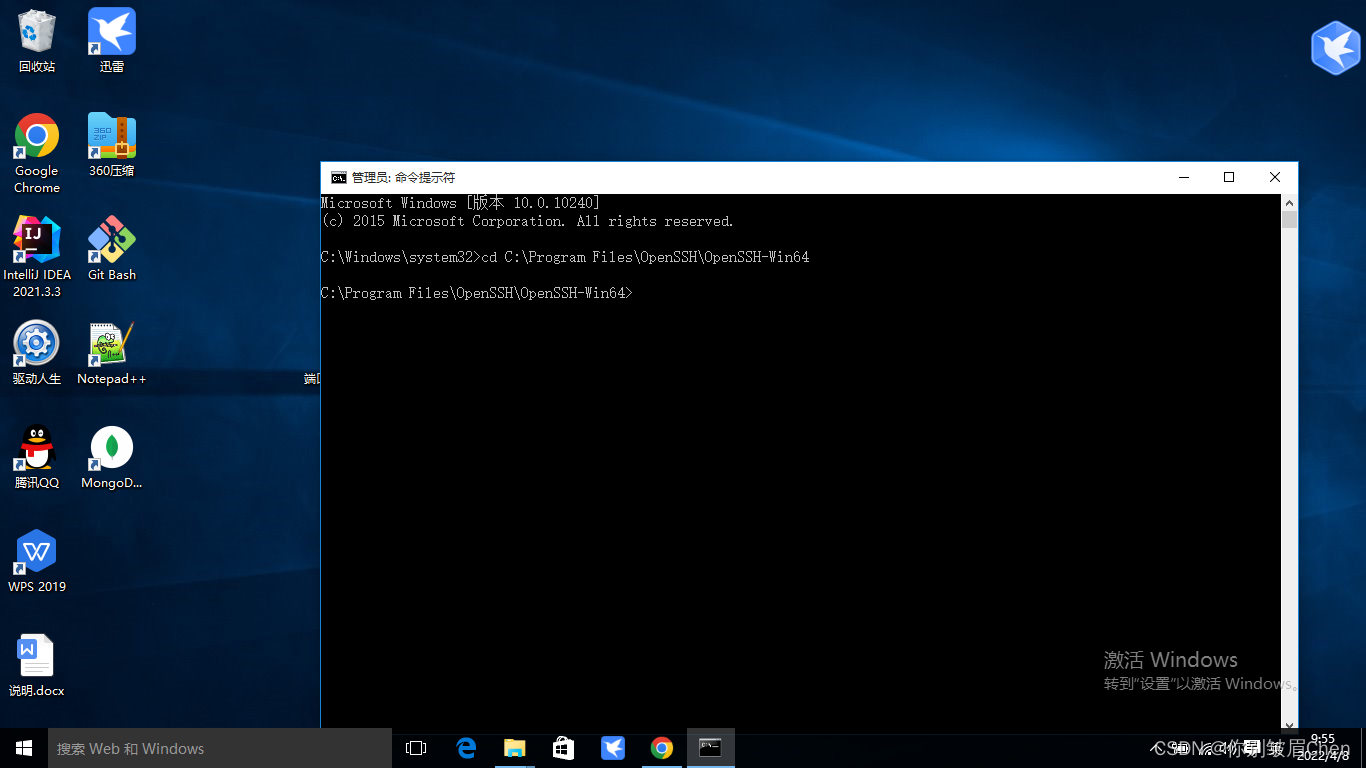This screenshot has height=768, width=1366.
Task: Select the 360压缩 archive icon
Action: pos(111,137)
